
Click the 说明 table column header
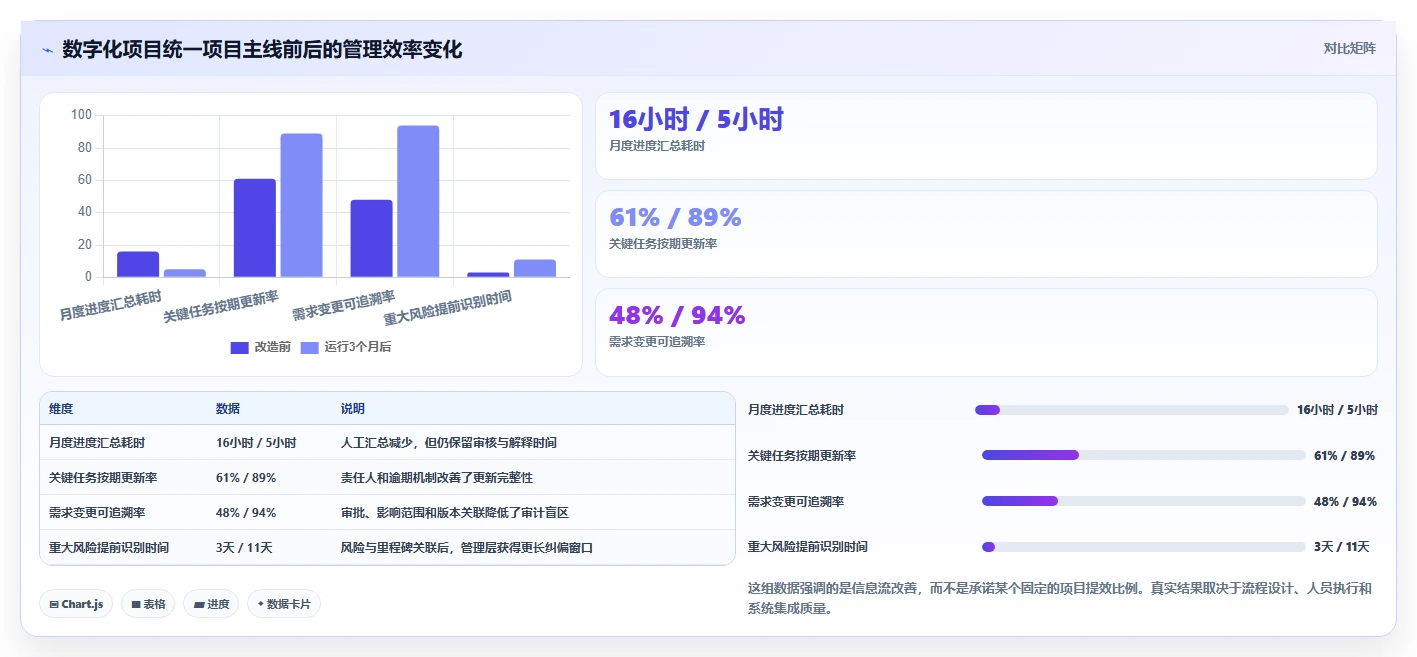click(353, 409)
